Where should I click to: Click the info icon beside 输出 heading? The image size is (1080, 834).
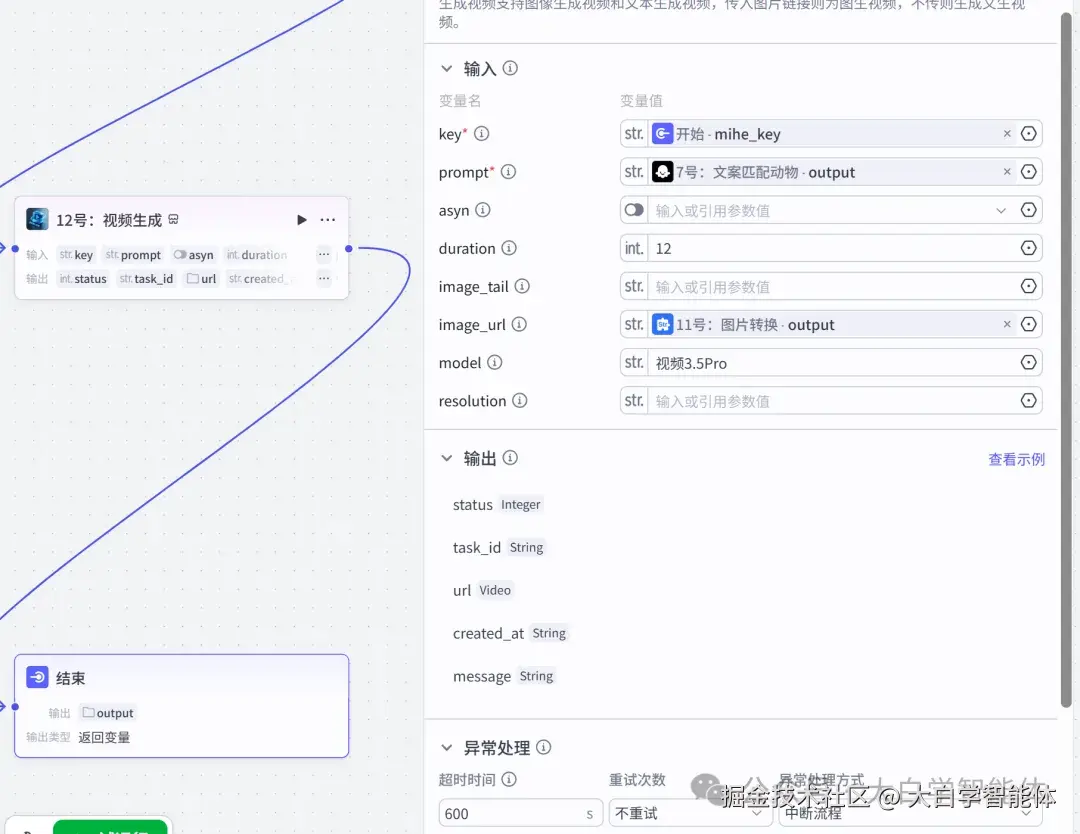click(510, 458)
